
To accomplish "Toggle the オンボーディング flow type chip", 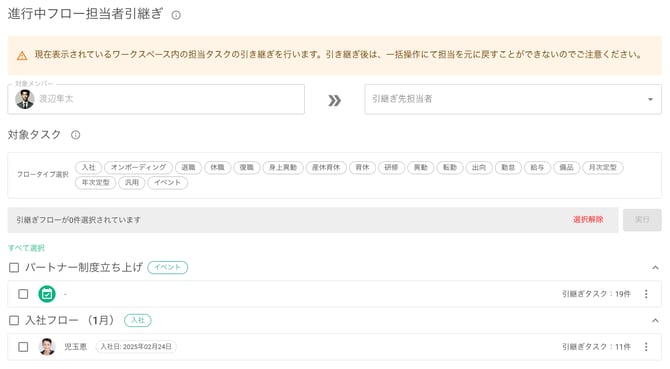I will pyautogui.click(x=138, y=167).
